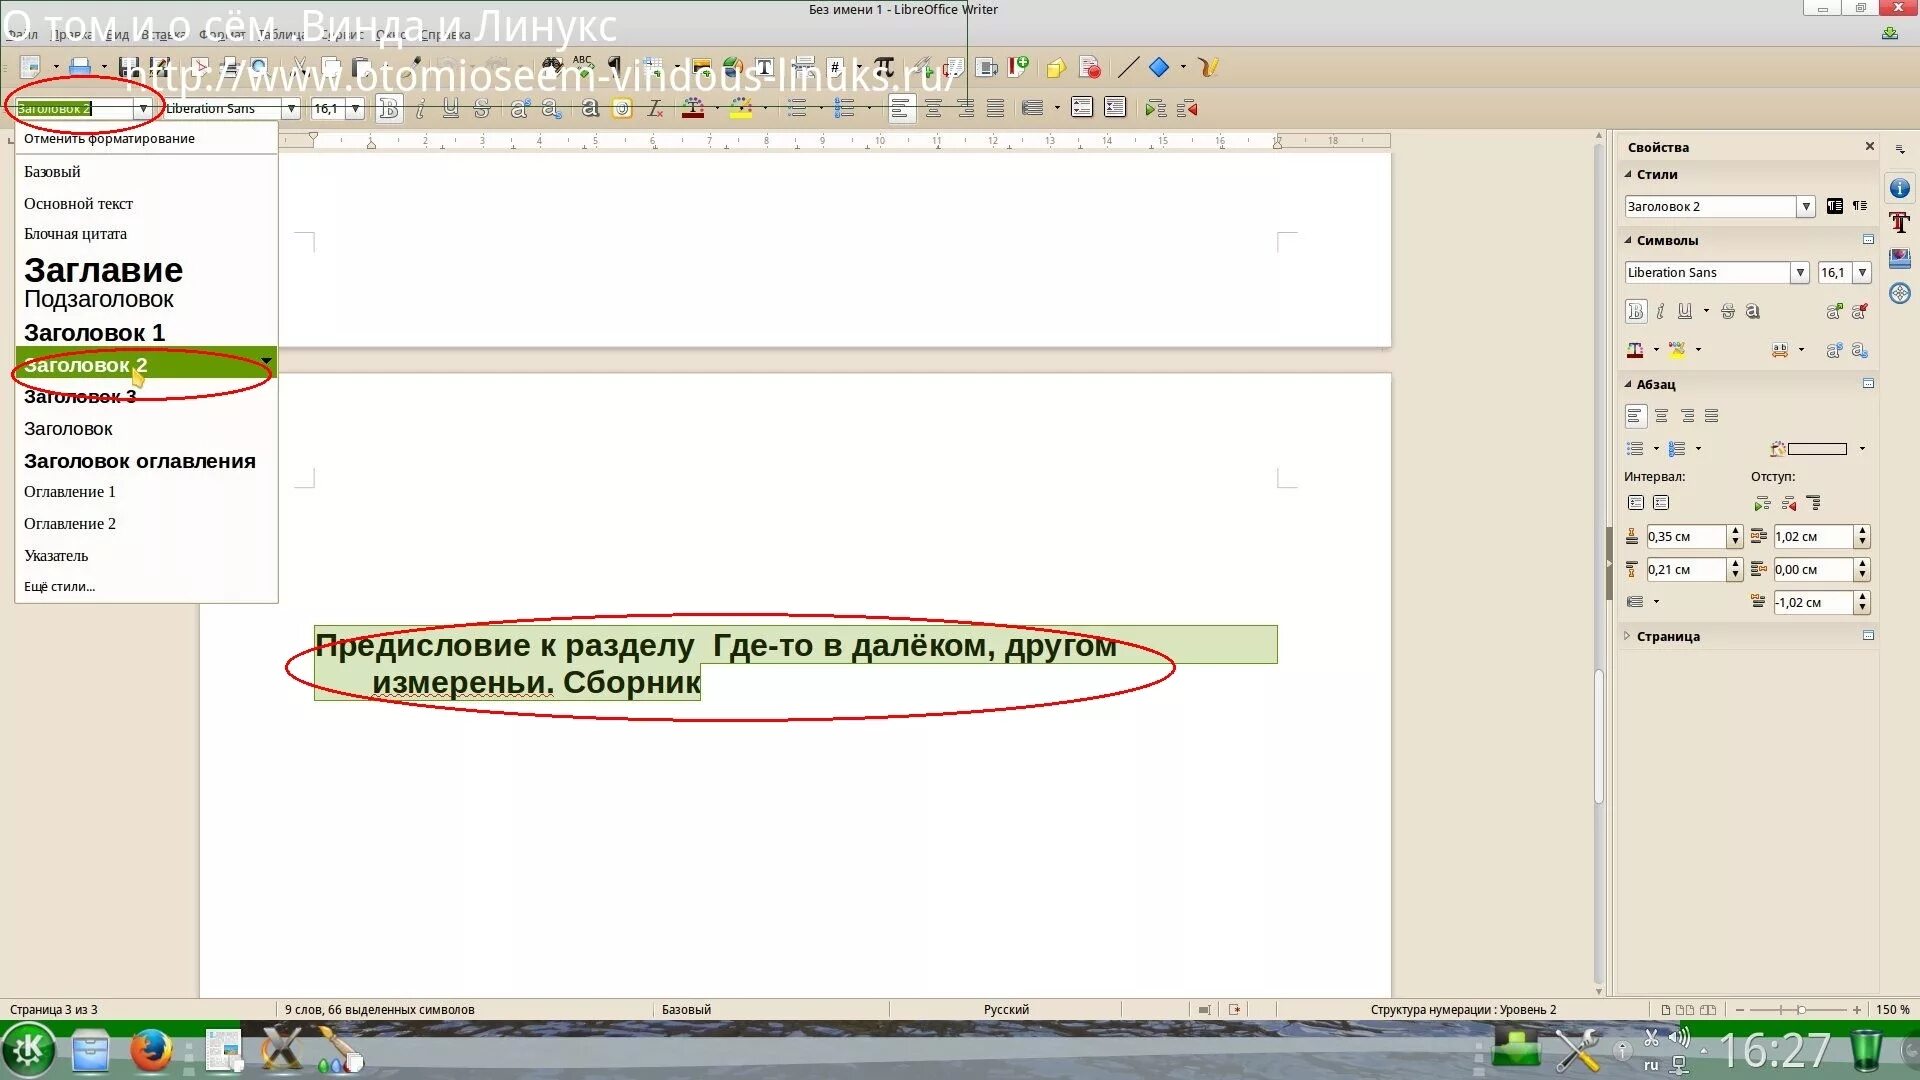The image size is (1920, 1080).
Task: Adjust the zoom slider in status bar
Action: pos(1800,1010)
